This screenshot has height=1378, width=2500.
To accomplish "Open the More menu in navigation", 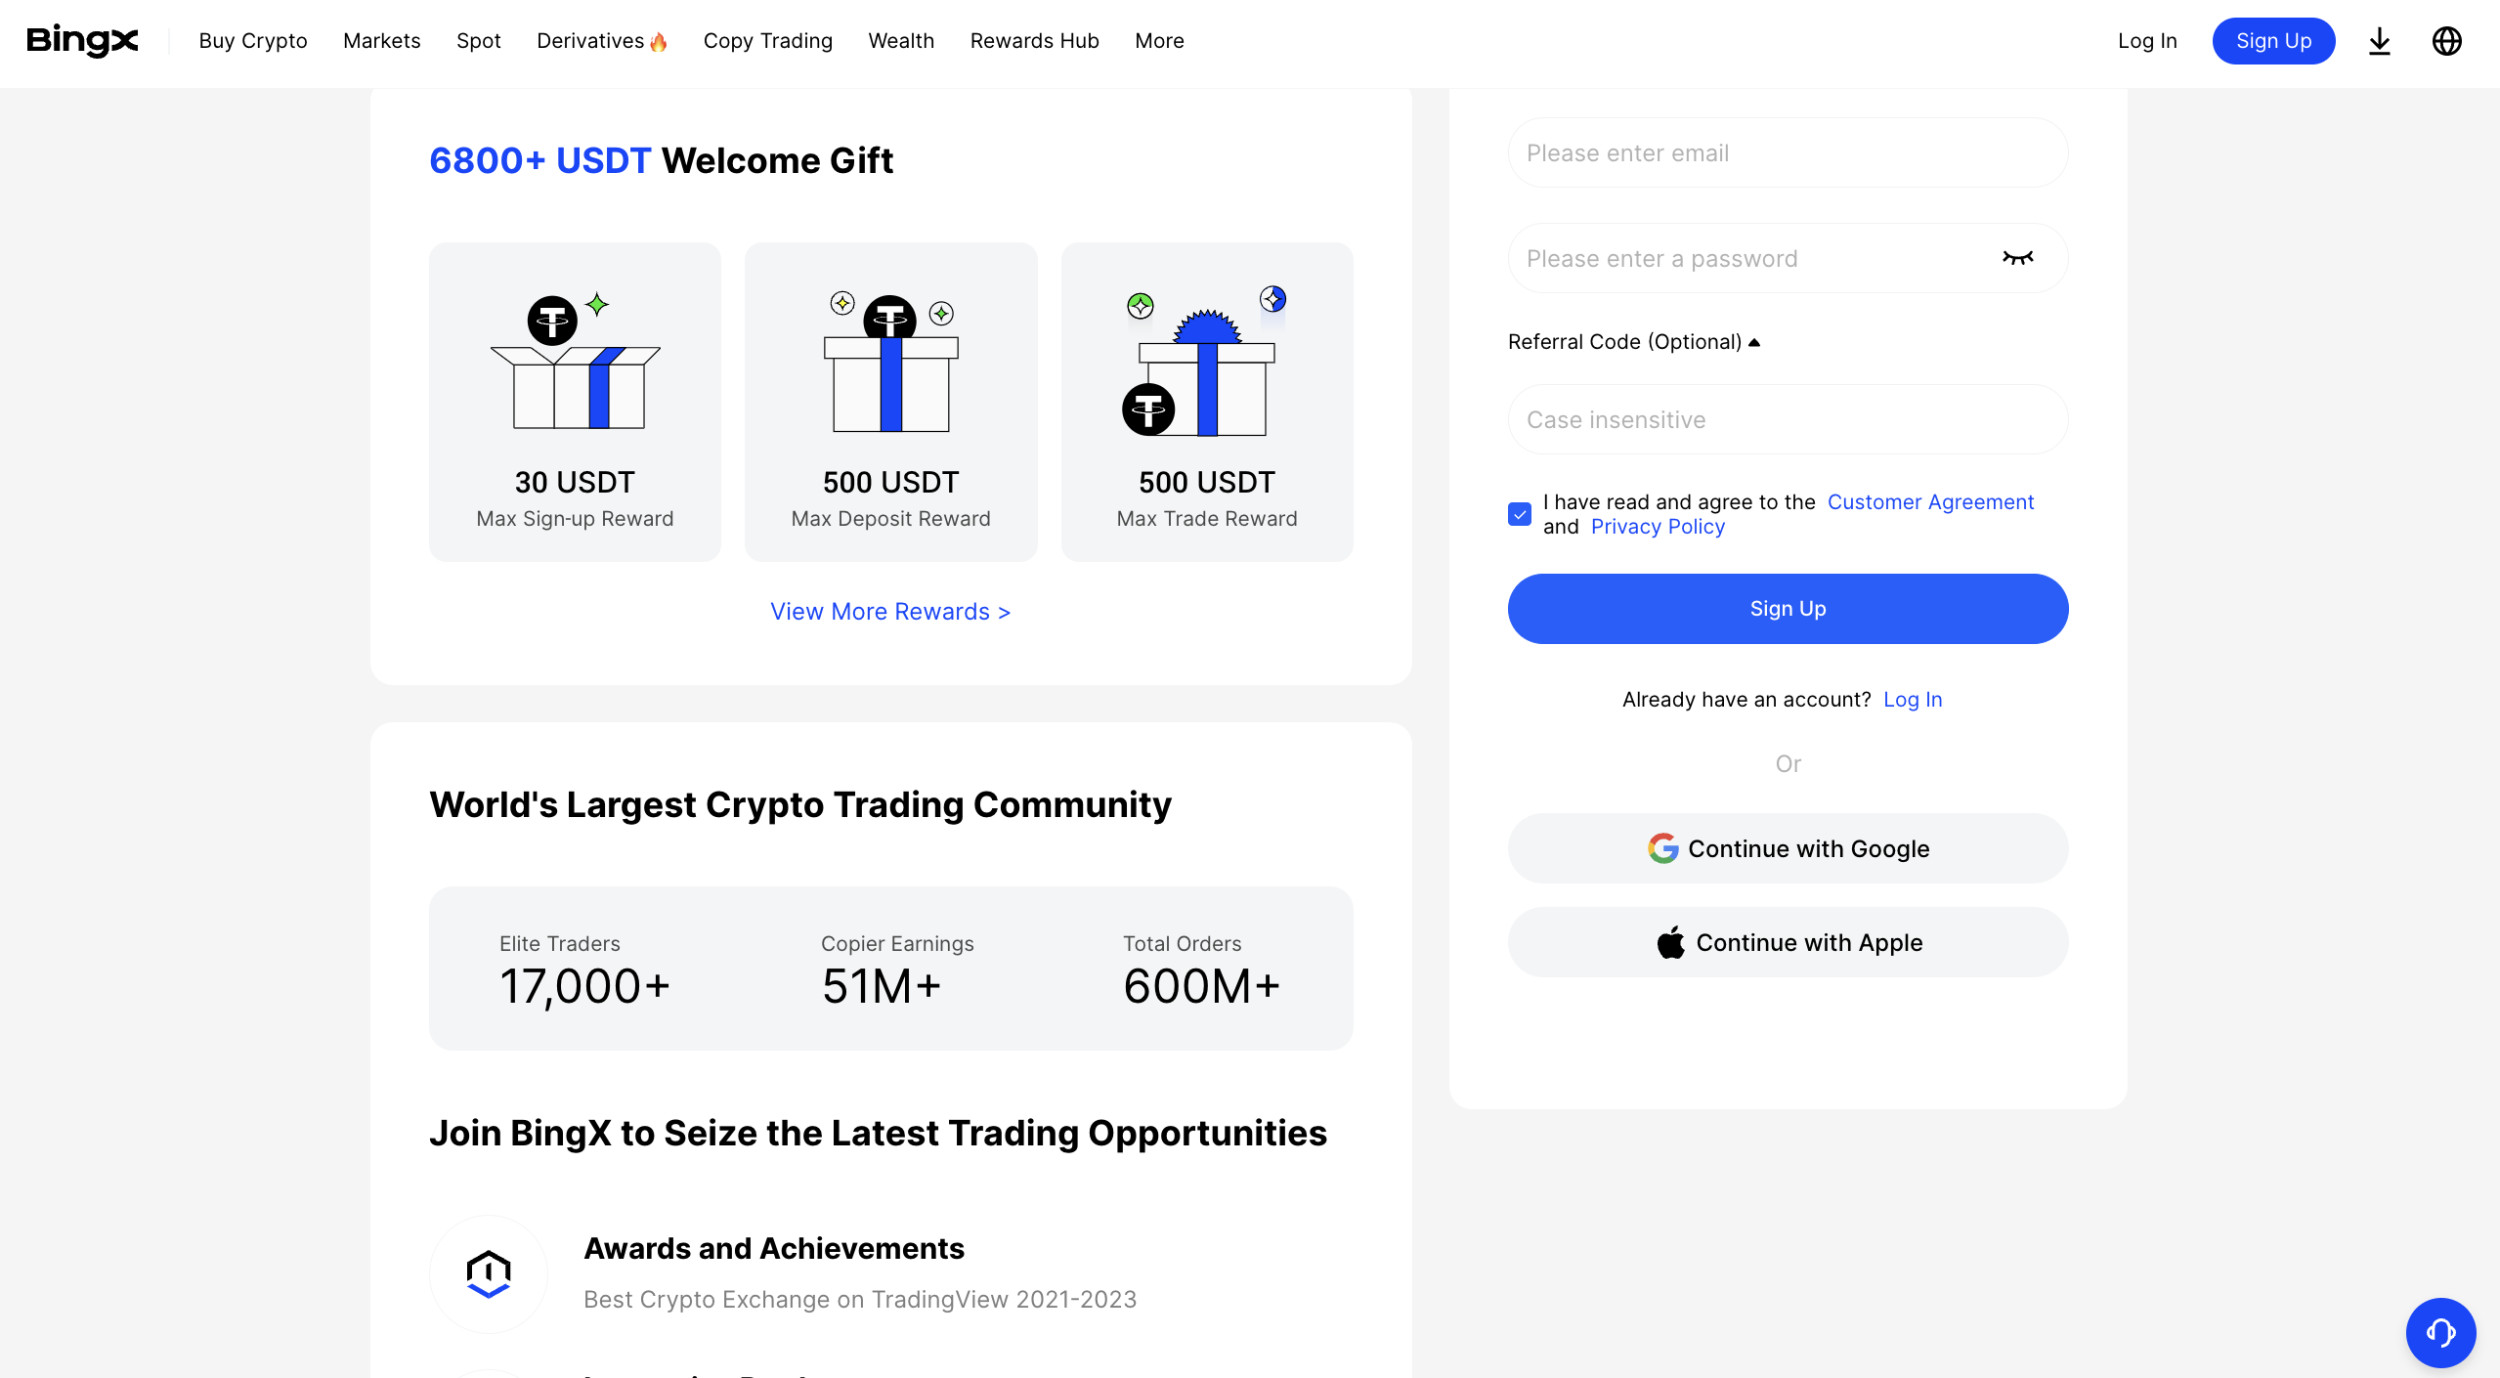I will pos(1159,41).
